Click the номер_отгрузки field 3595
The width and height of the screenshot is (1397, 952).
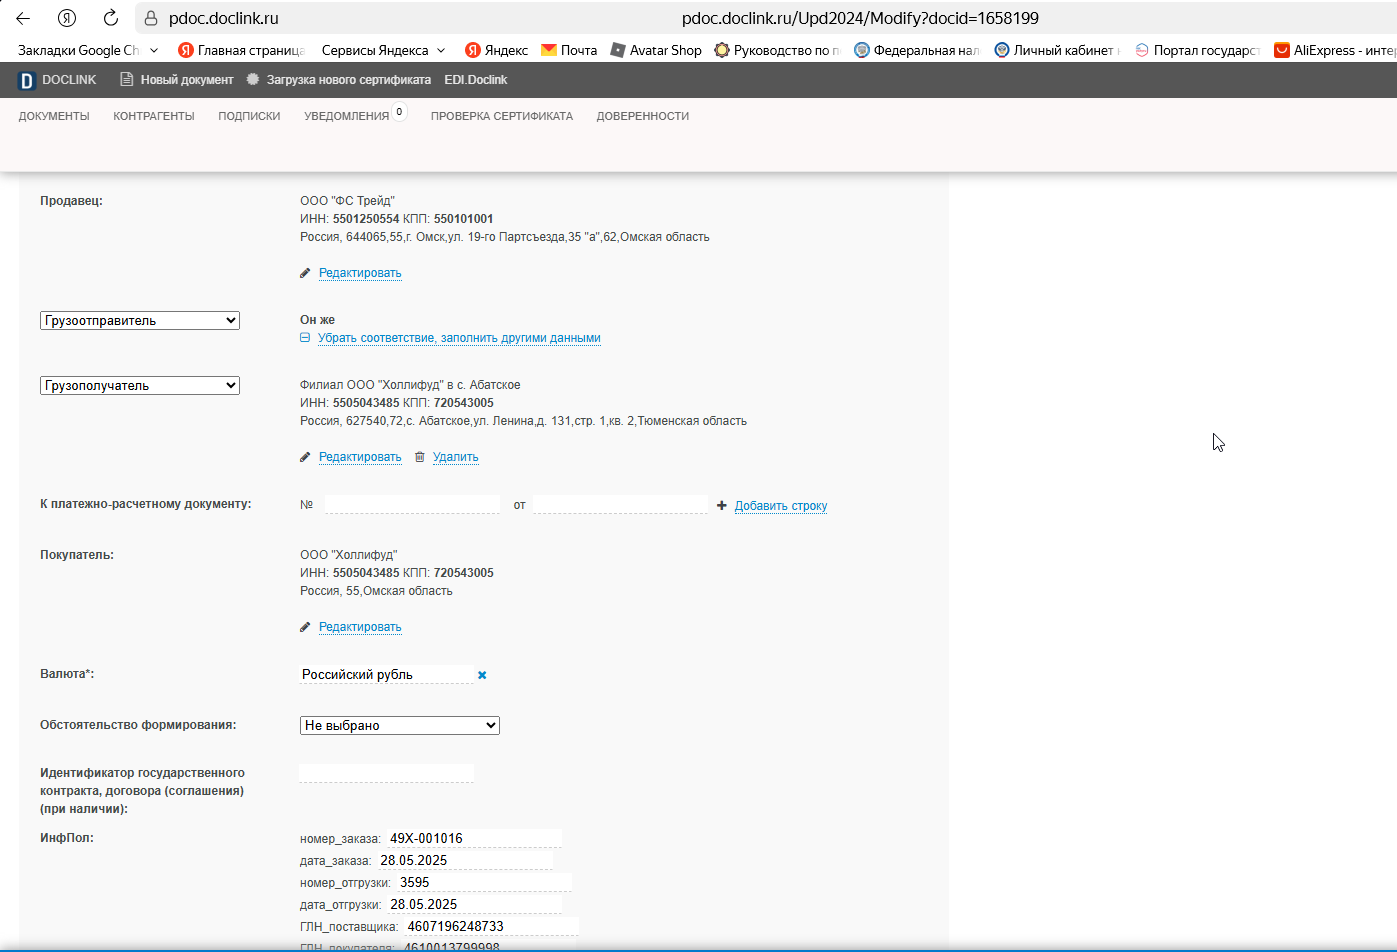tap(484, 883)
